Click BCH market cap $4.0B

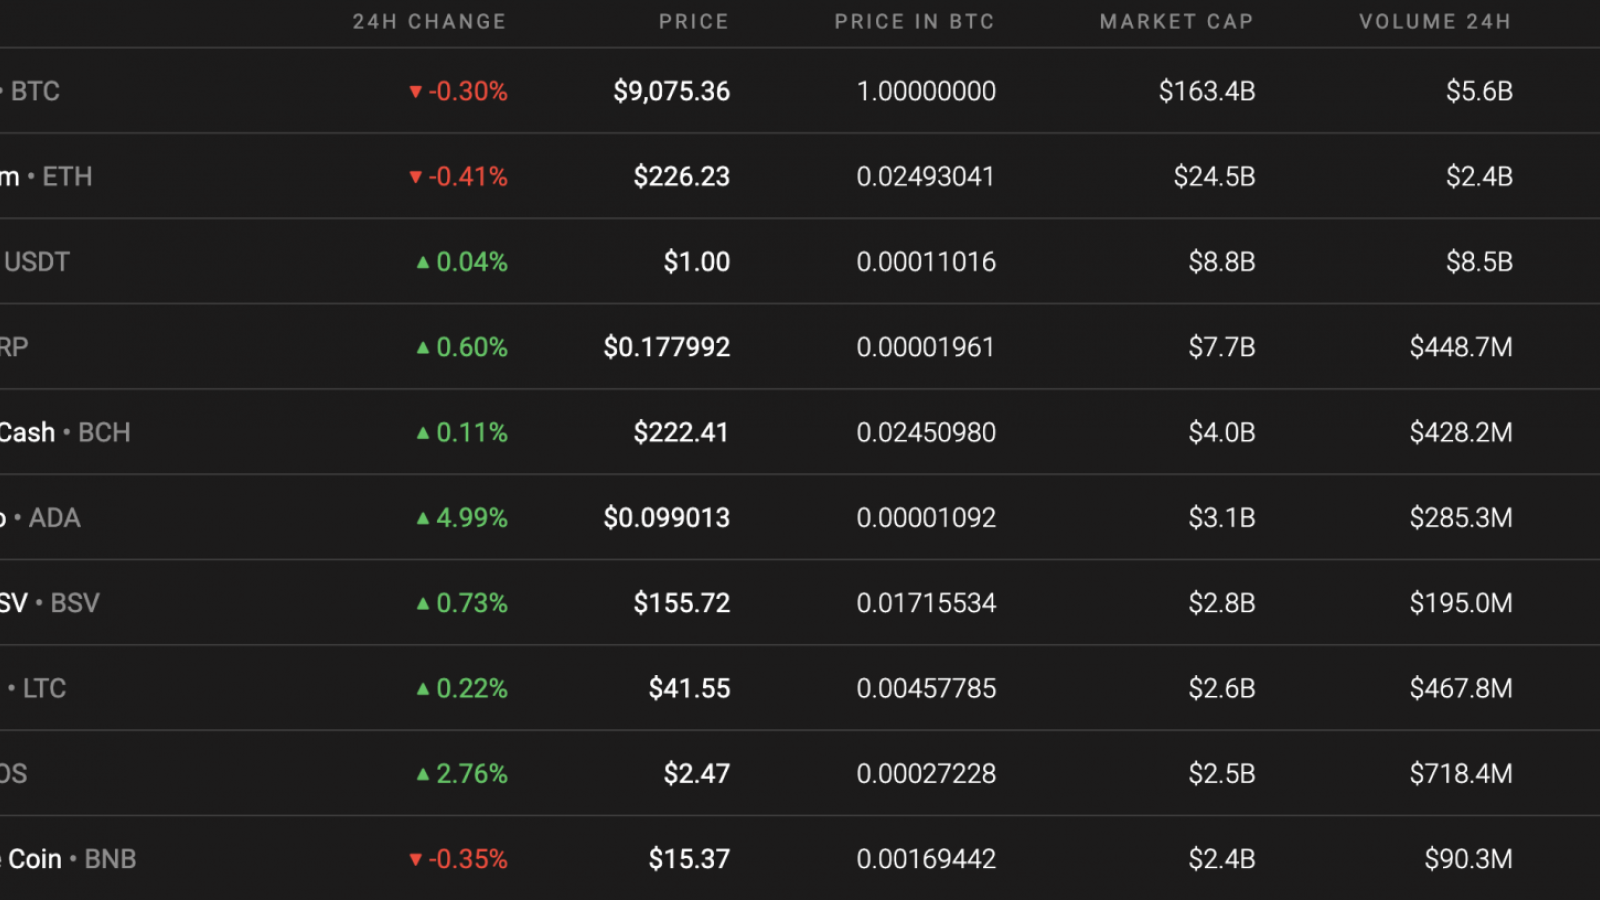click(x=1222, y=433)
